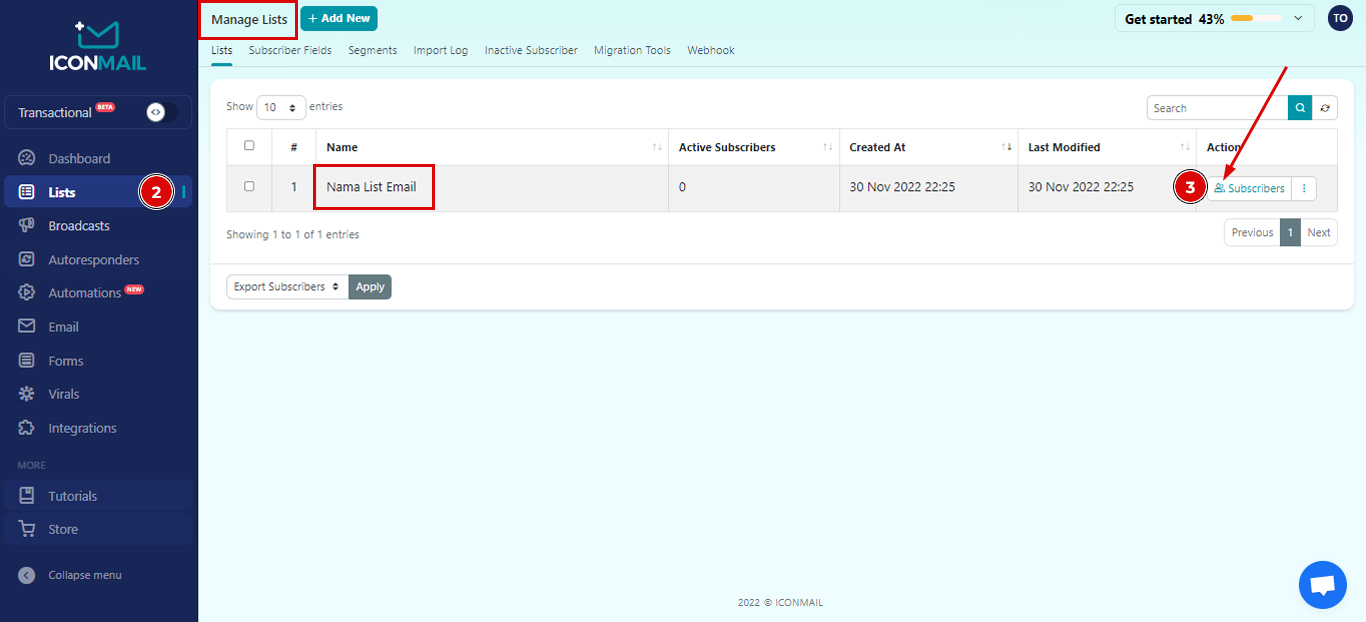Click the search magnifier icon button
This screenshot has width=1366, height=622.
point(1299,108)
